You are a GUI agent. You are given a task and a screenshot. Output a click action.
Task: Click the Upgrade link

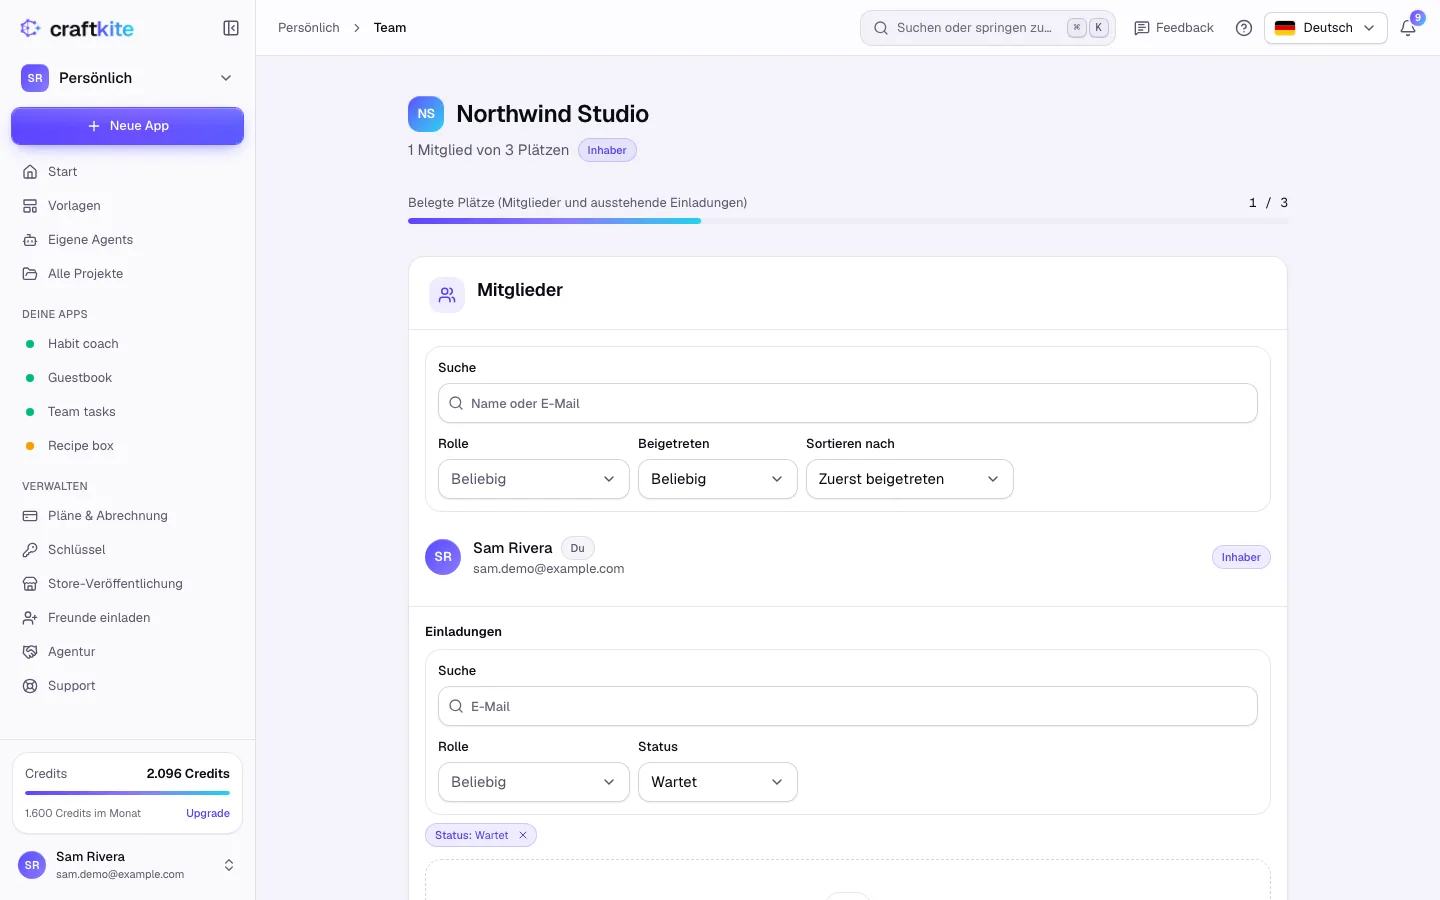208,813
